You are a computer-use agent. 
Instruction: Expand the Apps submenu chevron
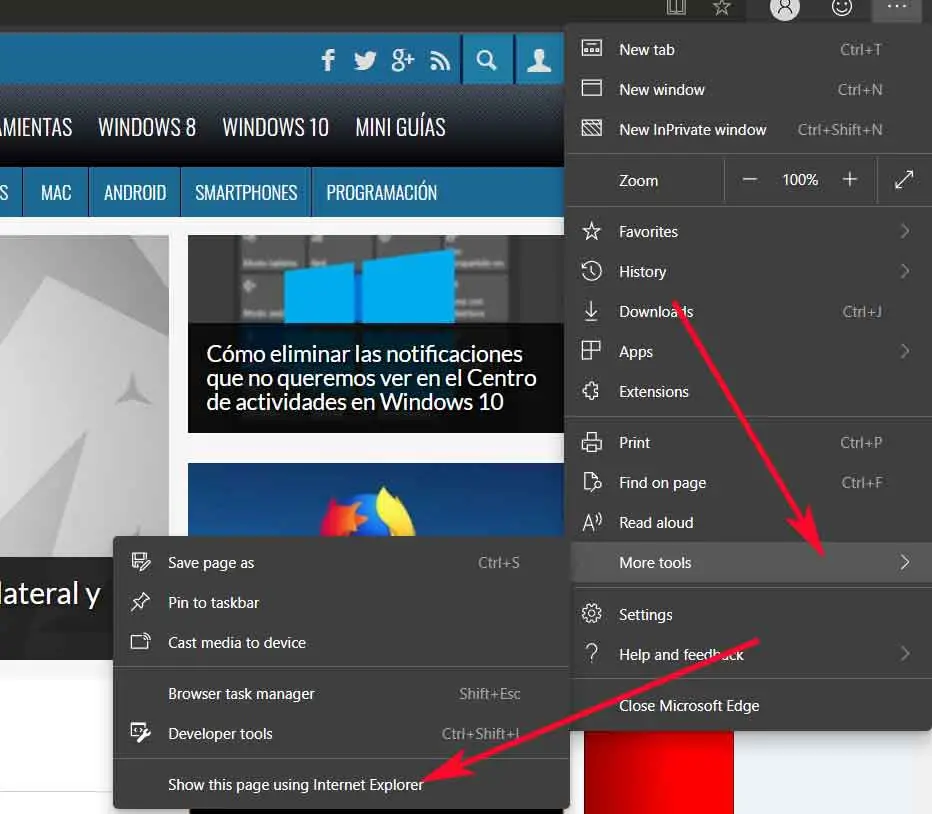coord(904,351)
